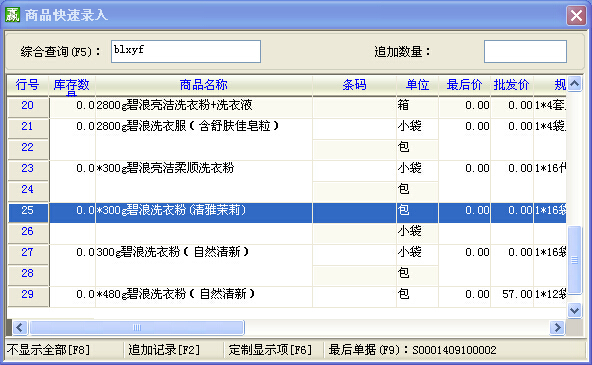Viewport: 592px width, 365px height.
Task: Select row number 22
Action: [28, 148]
